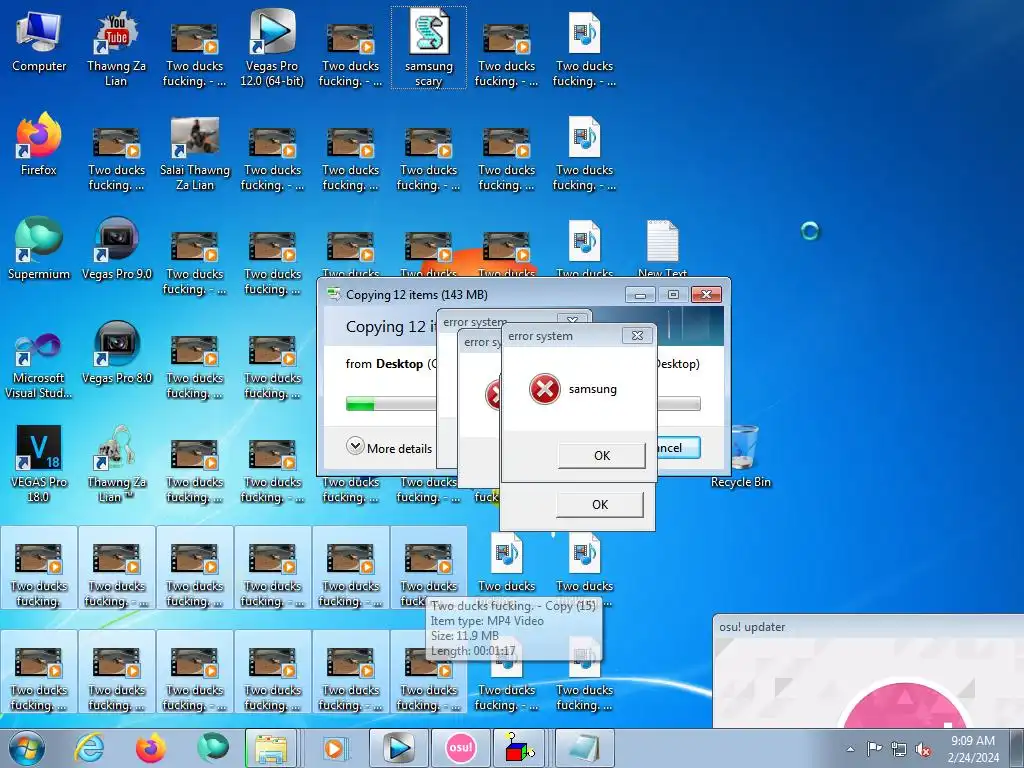Image resolution: width=1024 pixels, height=768 pixels.
Task: Select the New Text document icon
Action: point(662,248)
